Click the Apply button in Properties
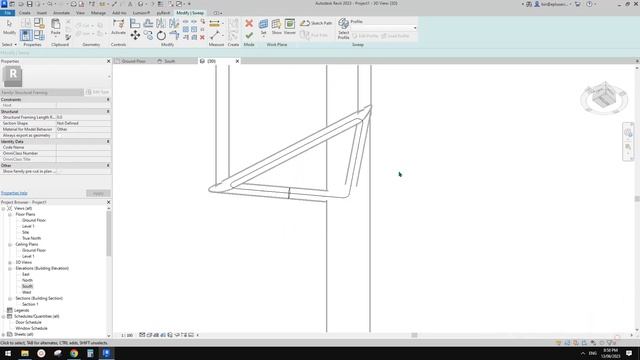 pos(98,193)
